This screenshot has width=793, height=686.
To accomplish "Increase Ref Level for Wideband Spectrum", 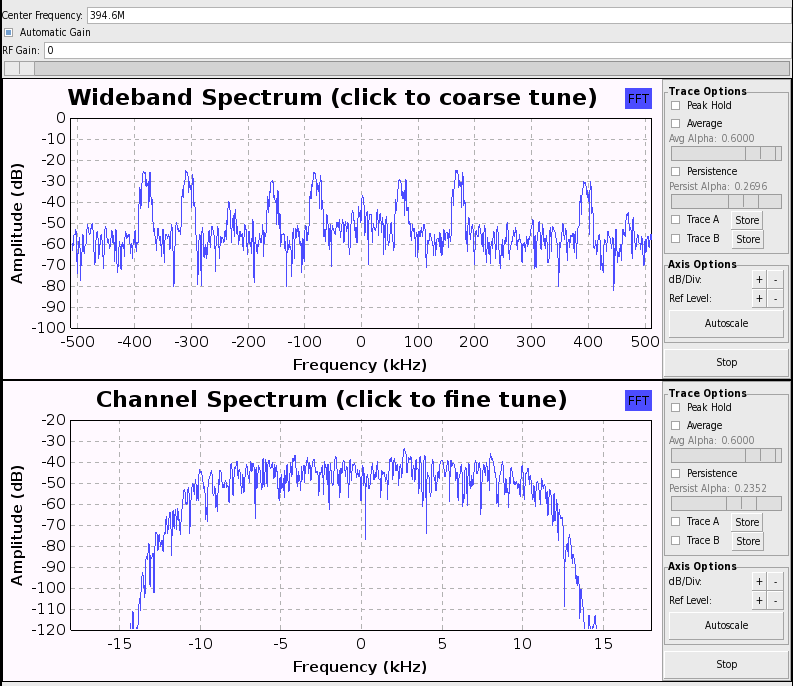I will pos(759,298).
